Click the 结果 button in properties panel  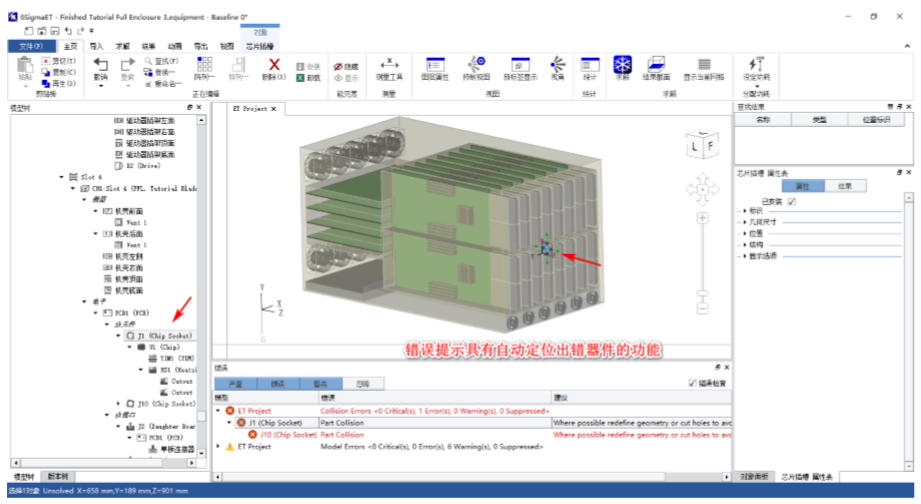click(x=845, y=186)
